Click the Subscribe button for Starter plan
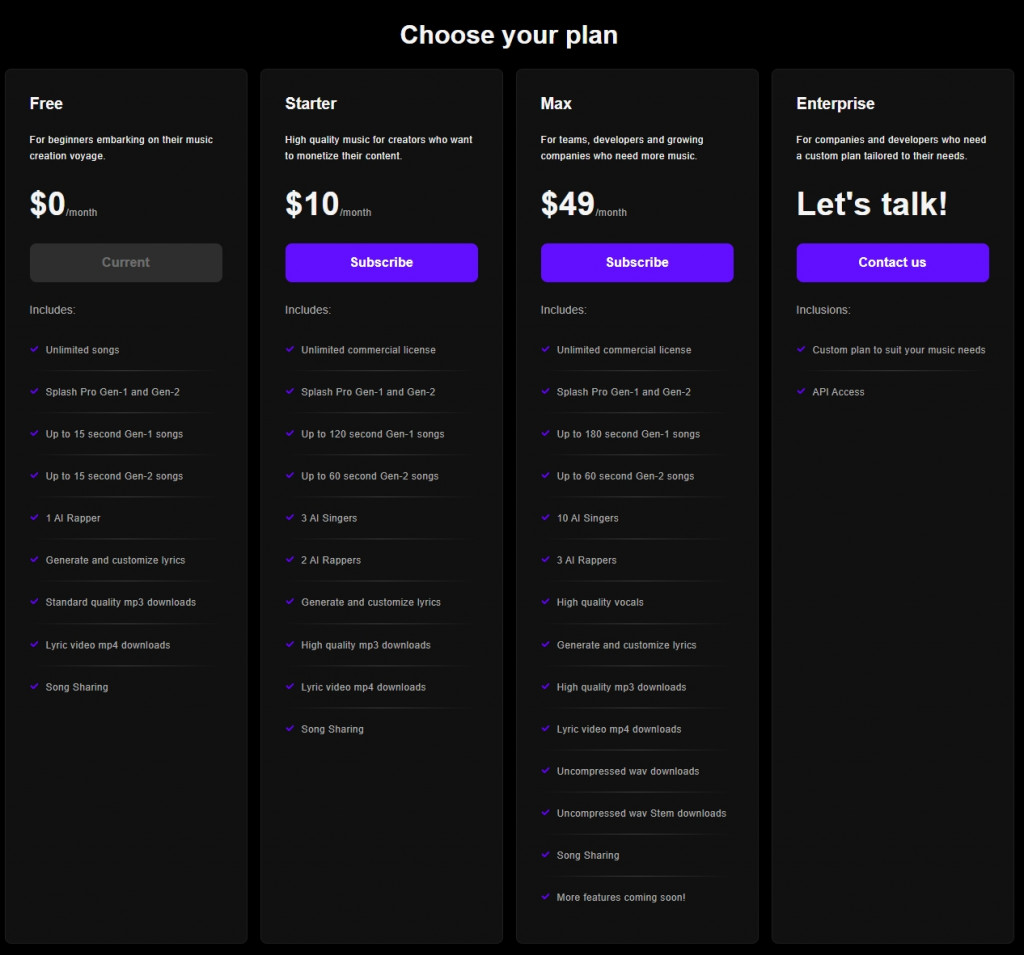1024x955 pixels. point(381,262)
